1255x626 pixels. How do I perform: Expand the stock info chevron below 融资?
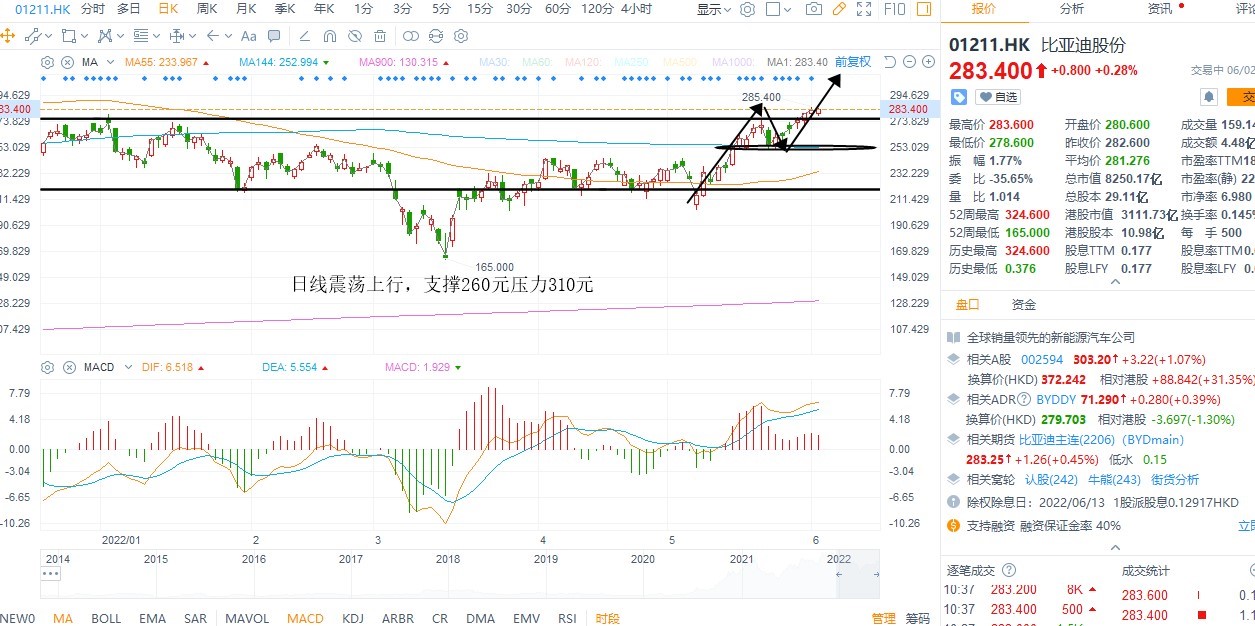coord(1115,547)
